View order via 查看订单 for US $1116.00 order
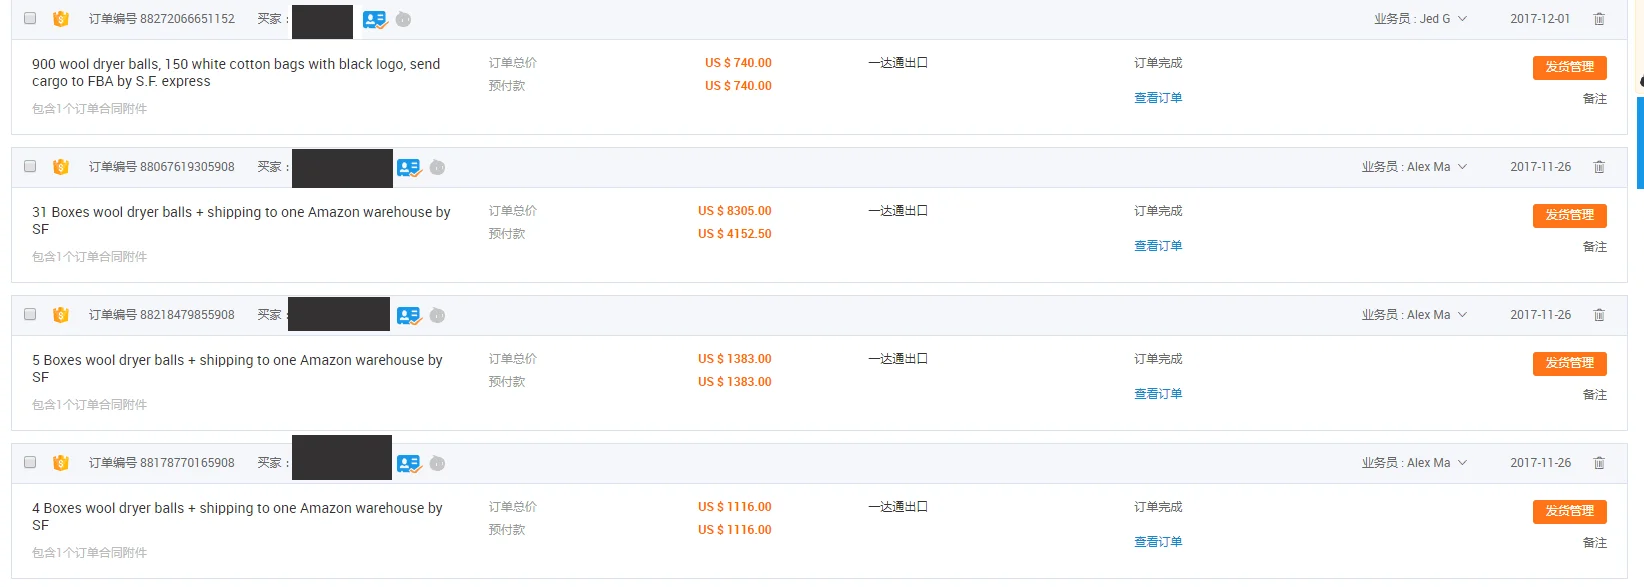 pos(1158,542)
